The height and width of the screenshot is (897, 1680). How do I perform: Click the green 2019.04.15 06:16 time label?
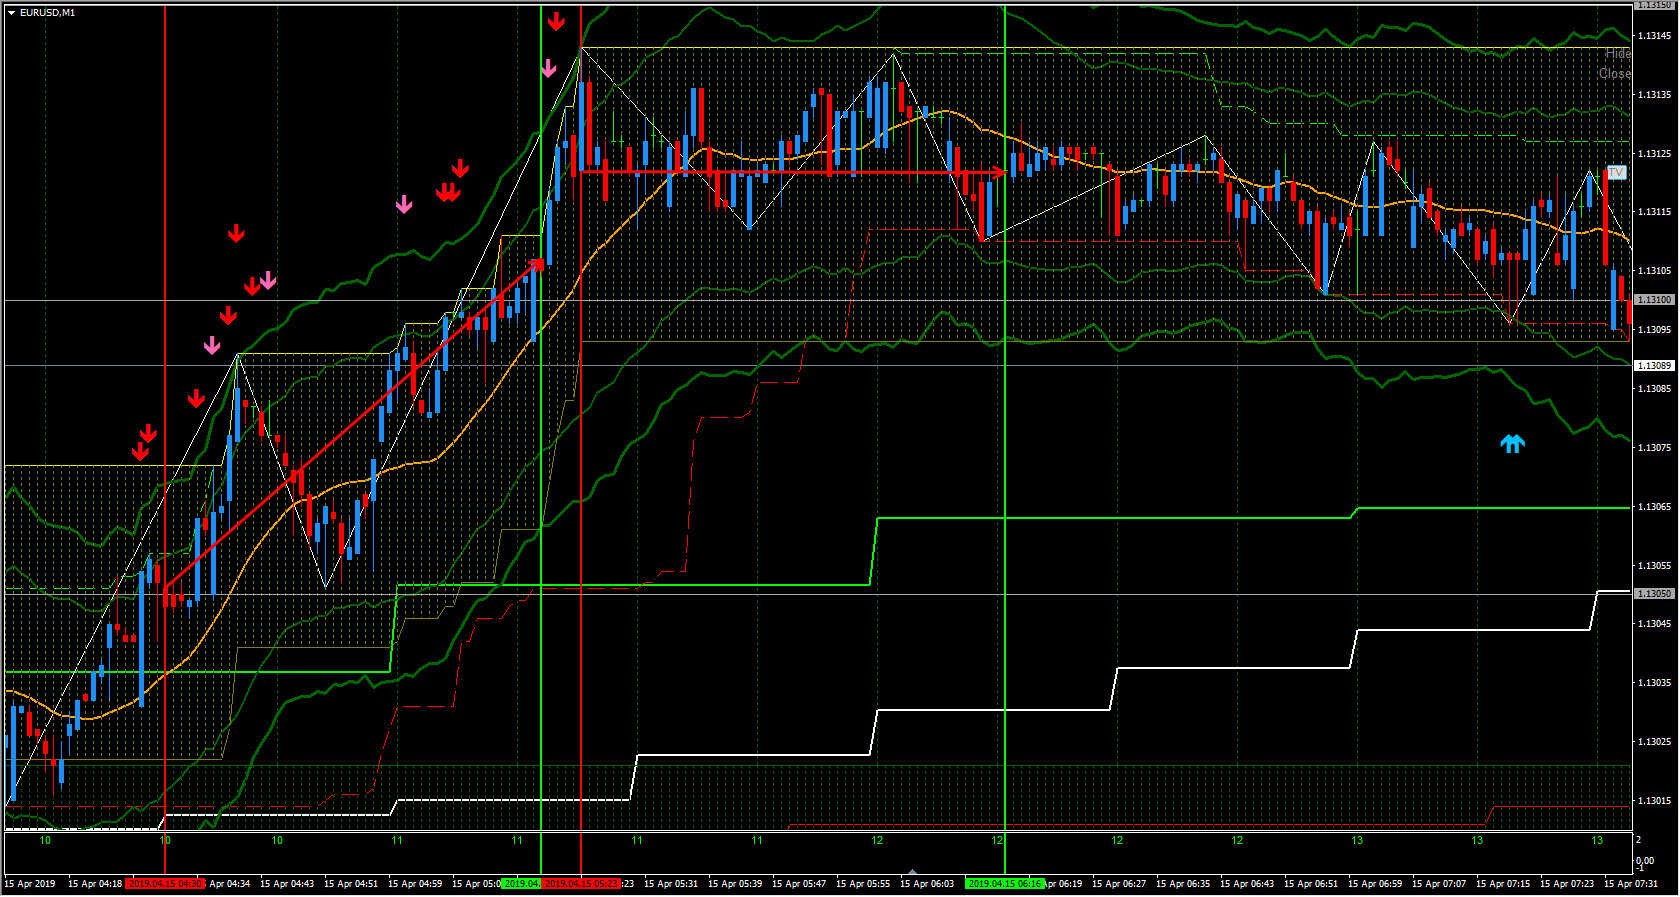(1005, 883)
